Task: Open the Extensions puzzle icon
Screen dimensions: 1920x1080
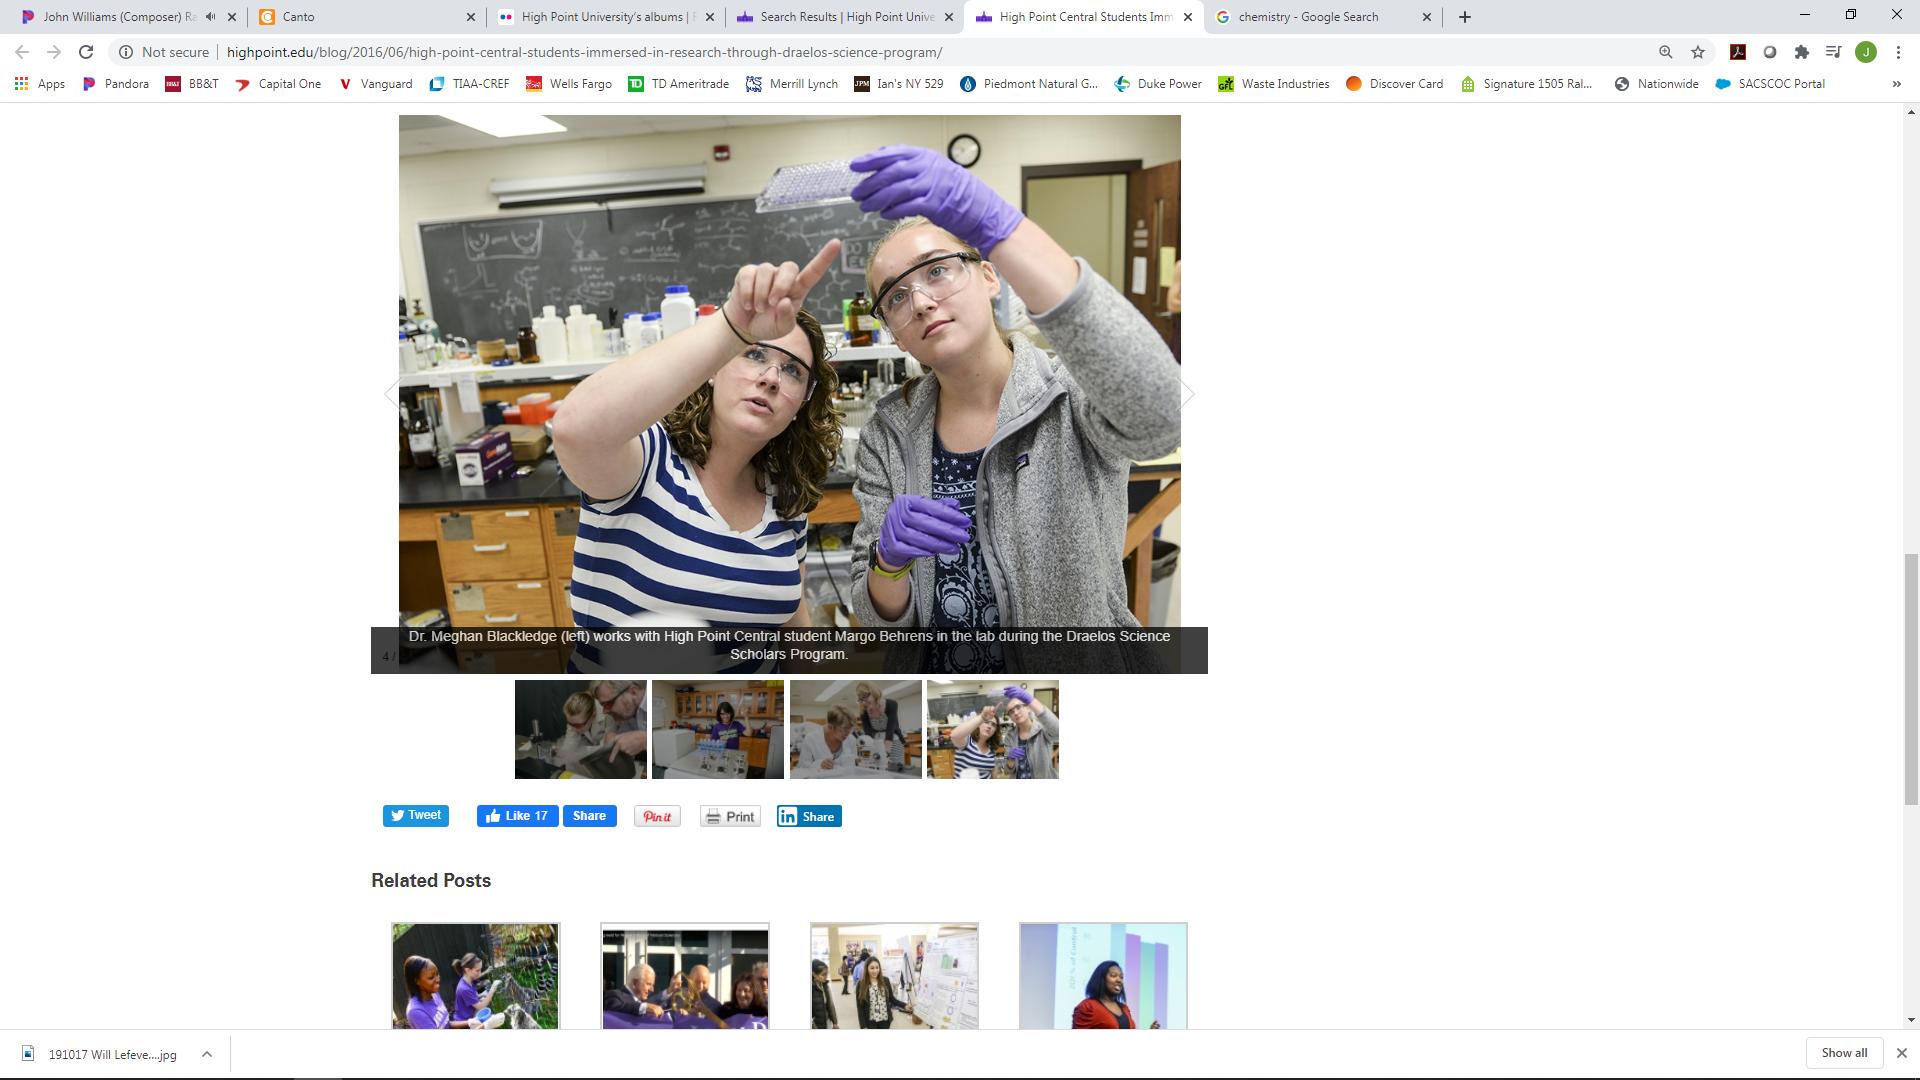Action: 1801,52
